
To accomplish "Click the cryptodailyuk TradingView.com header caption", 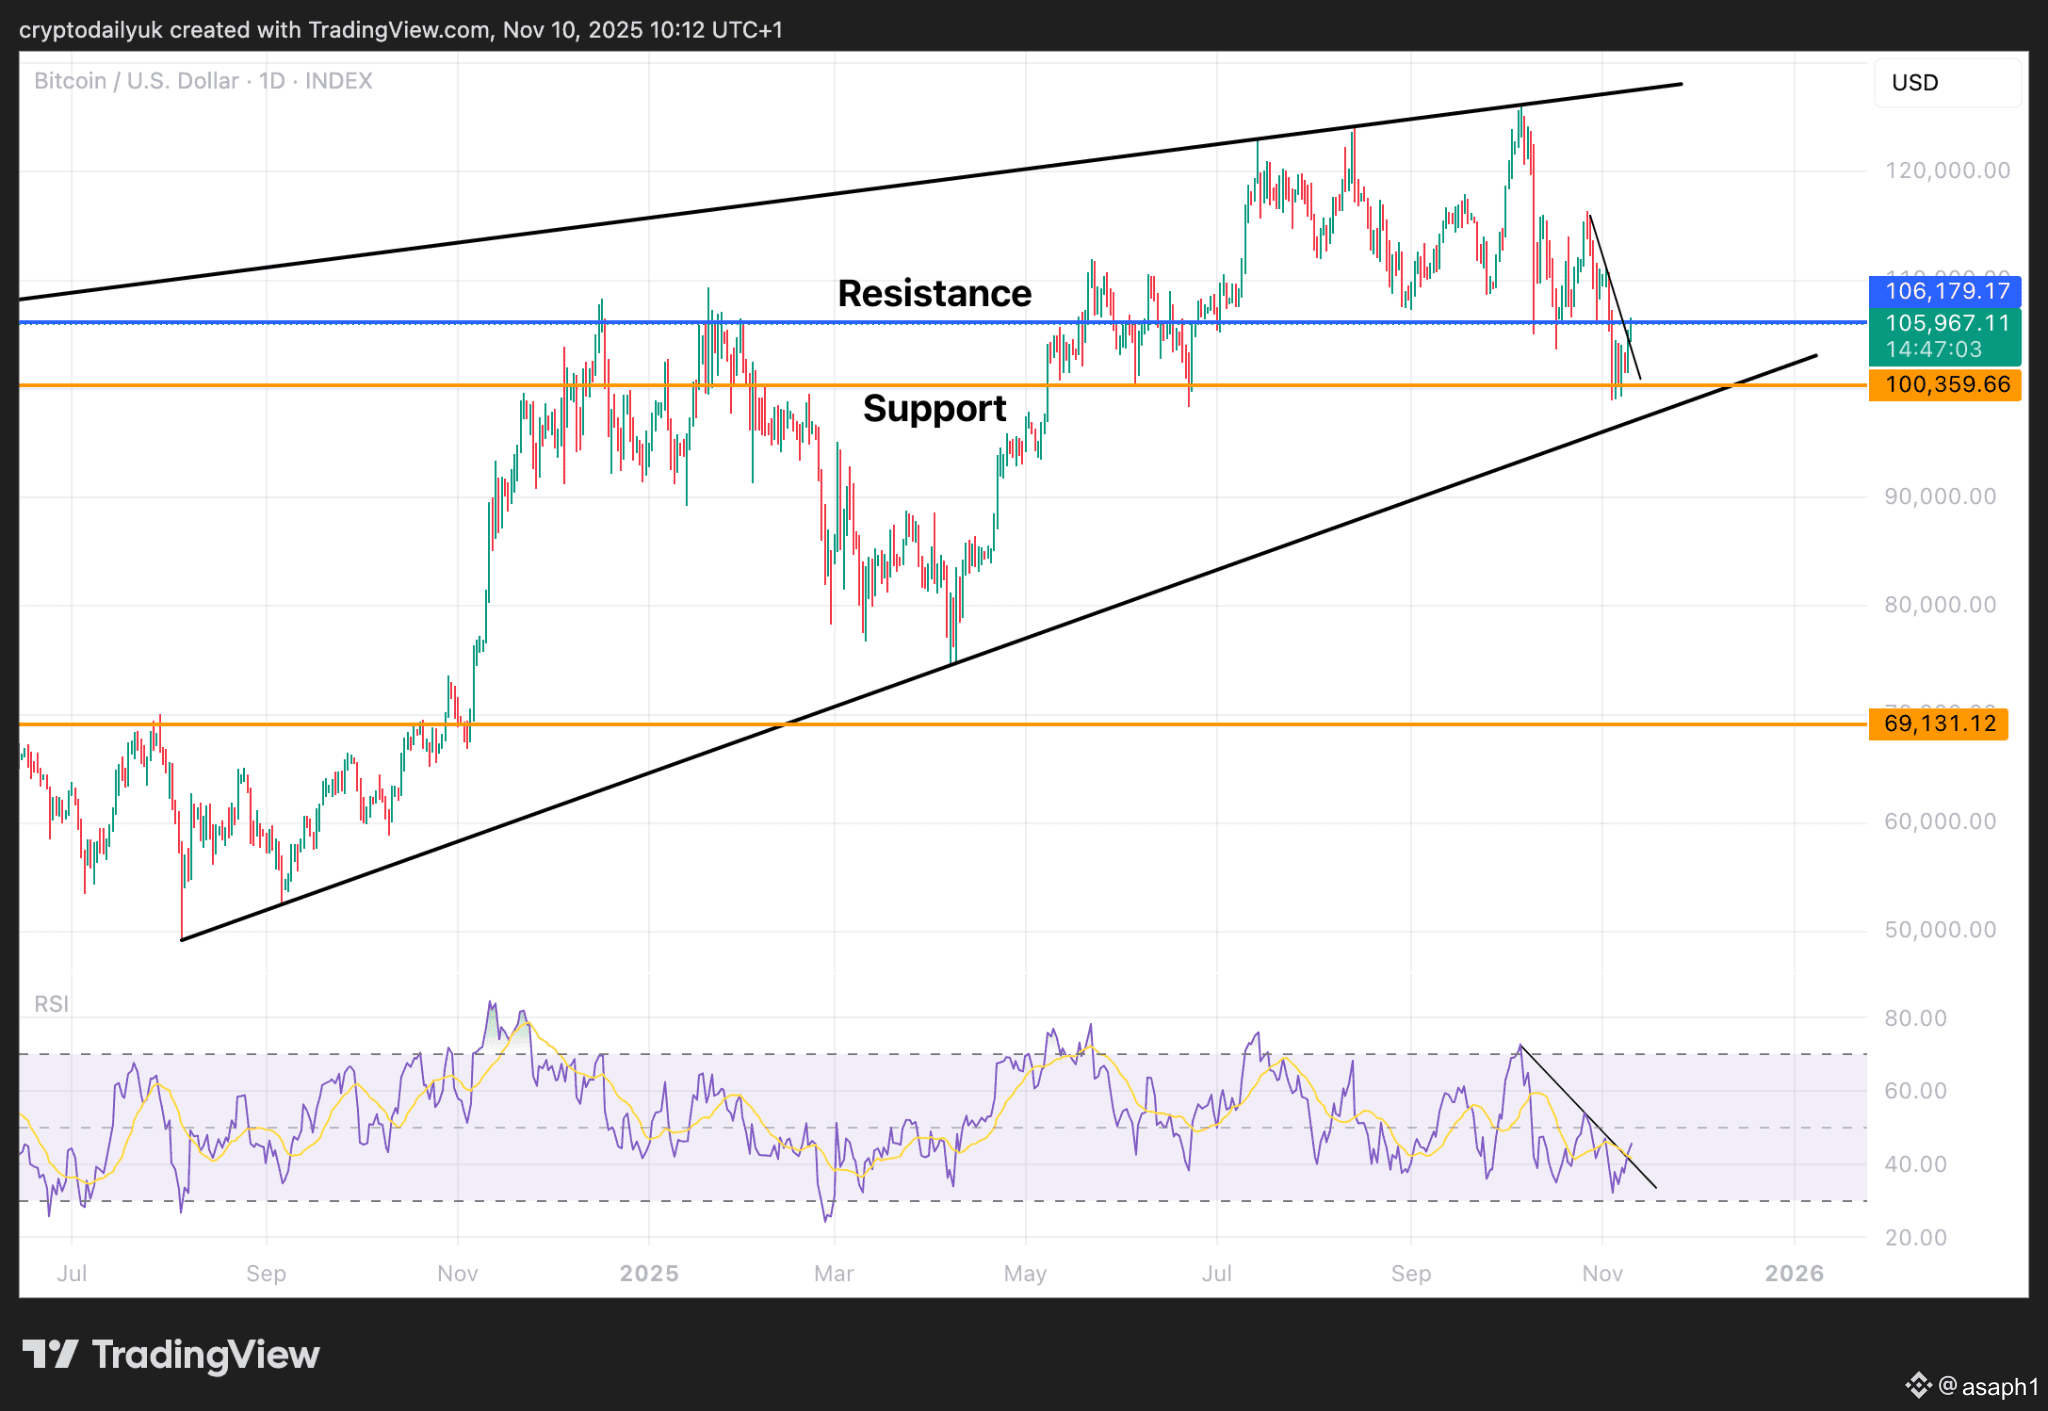I will click(x=400, y=30).
